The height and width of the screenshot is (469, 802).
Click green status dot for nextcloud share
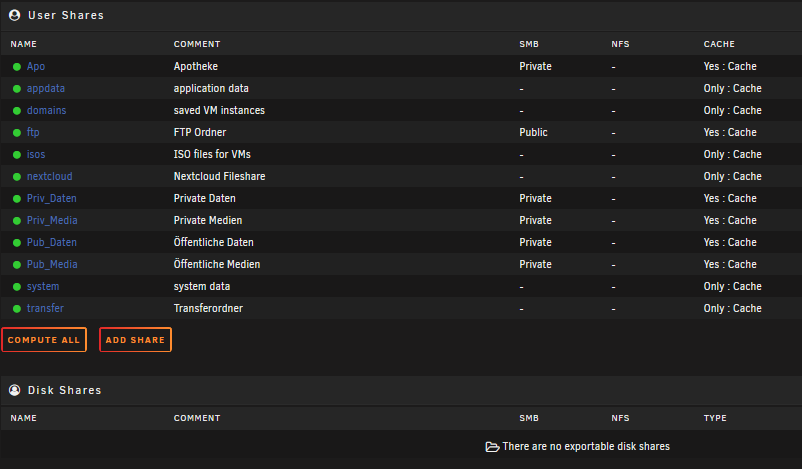[x=17, y=176]
